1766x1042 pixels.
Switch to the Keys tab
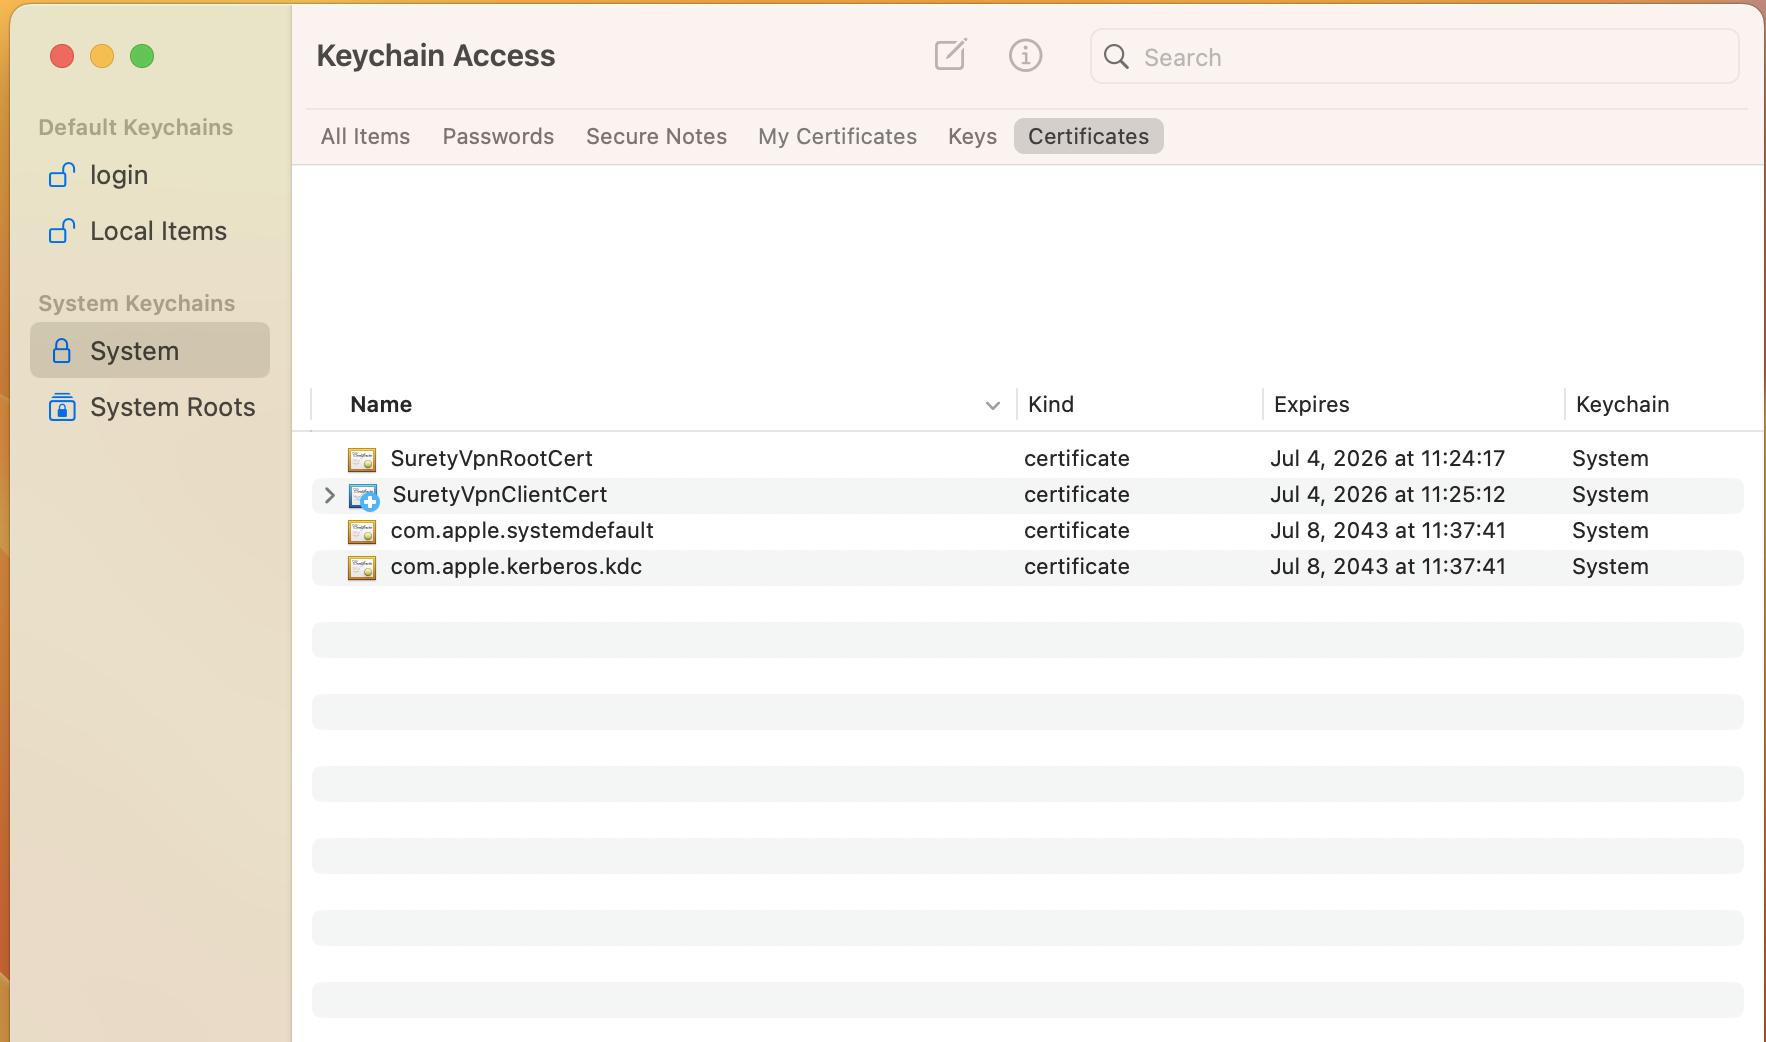click(972, 136)
